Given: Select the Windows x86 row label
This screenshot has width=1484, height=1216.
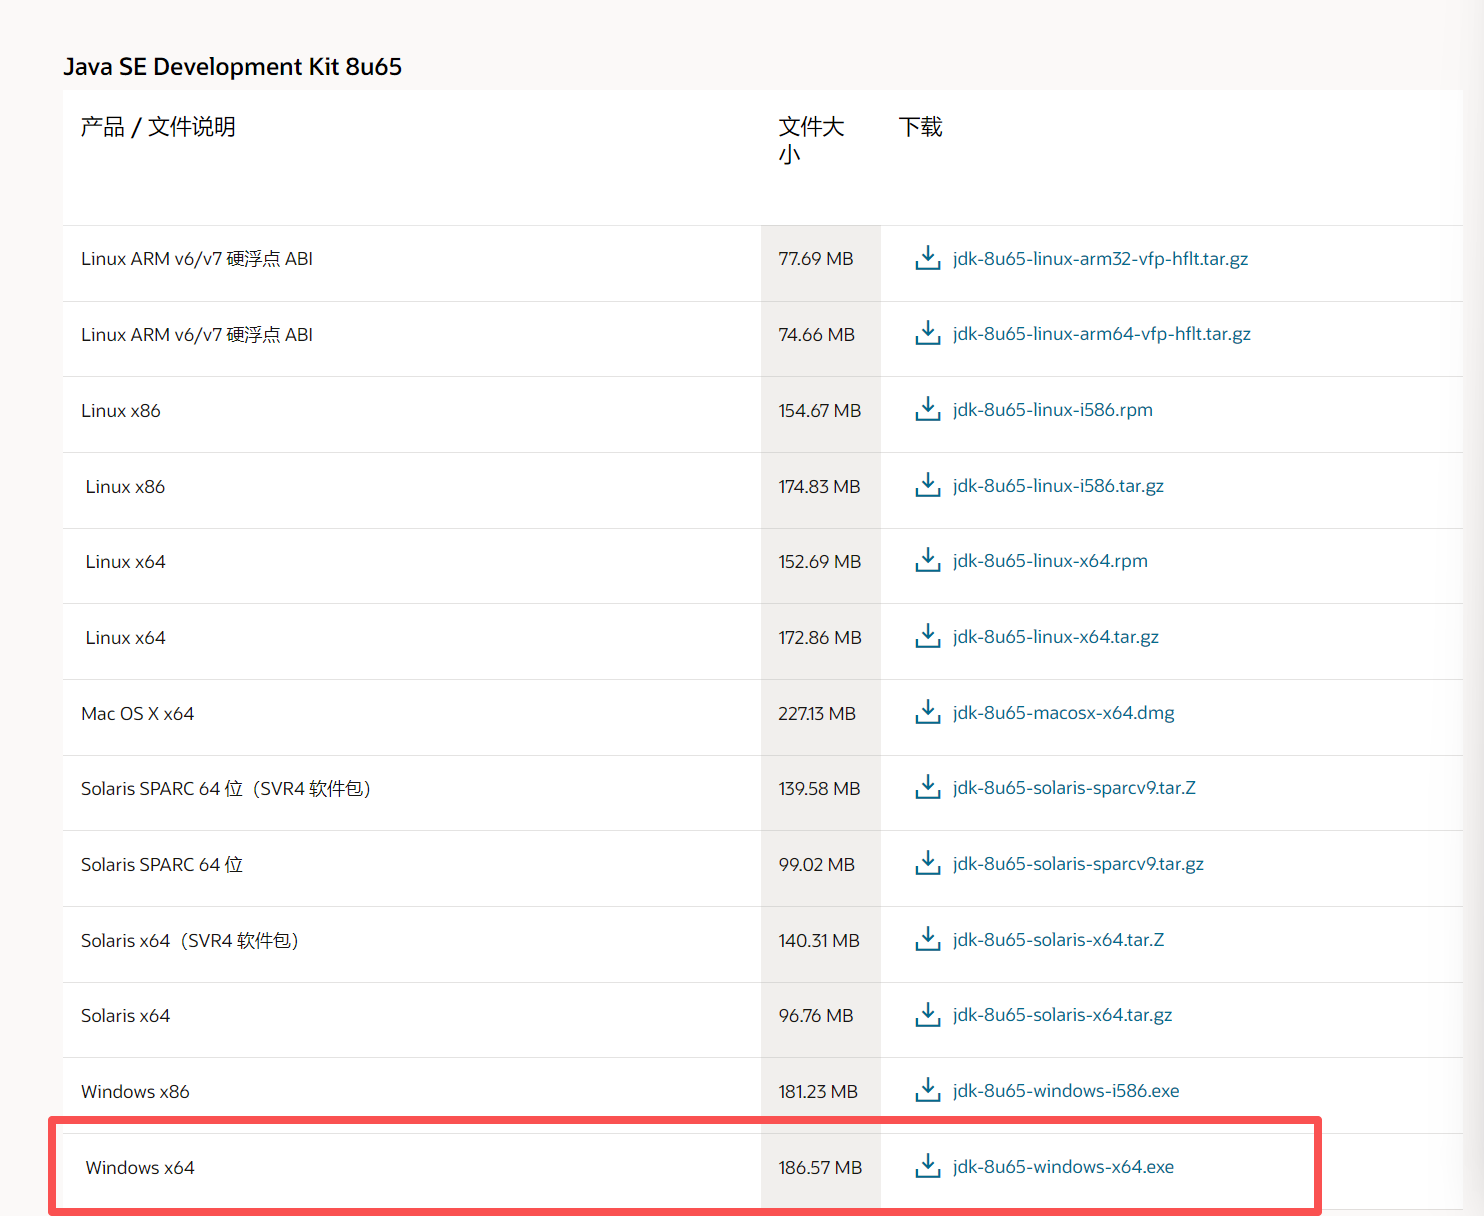Looking at the screenshot, I should pos(135,1091).
